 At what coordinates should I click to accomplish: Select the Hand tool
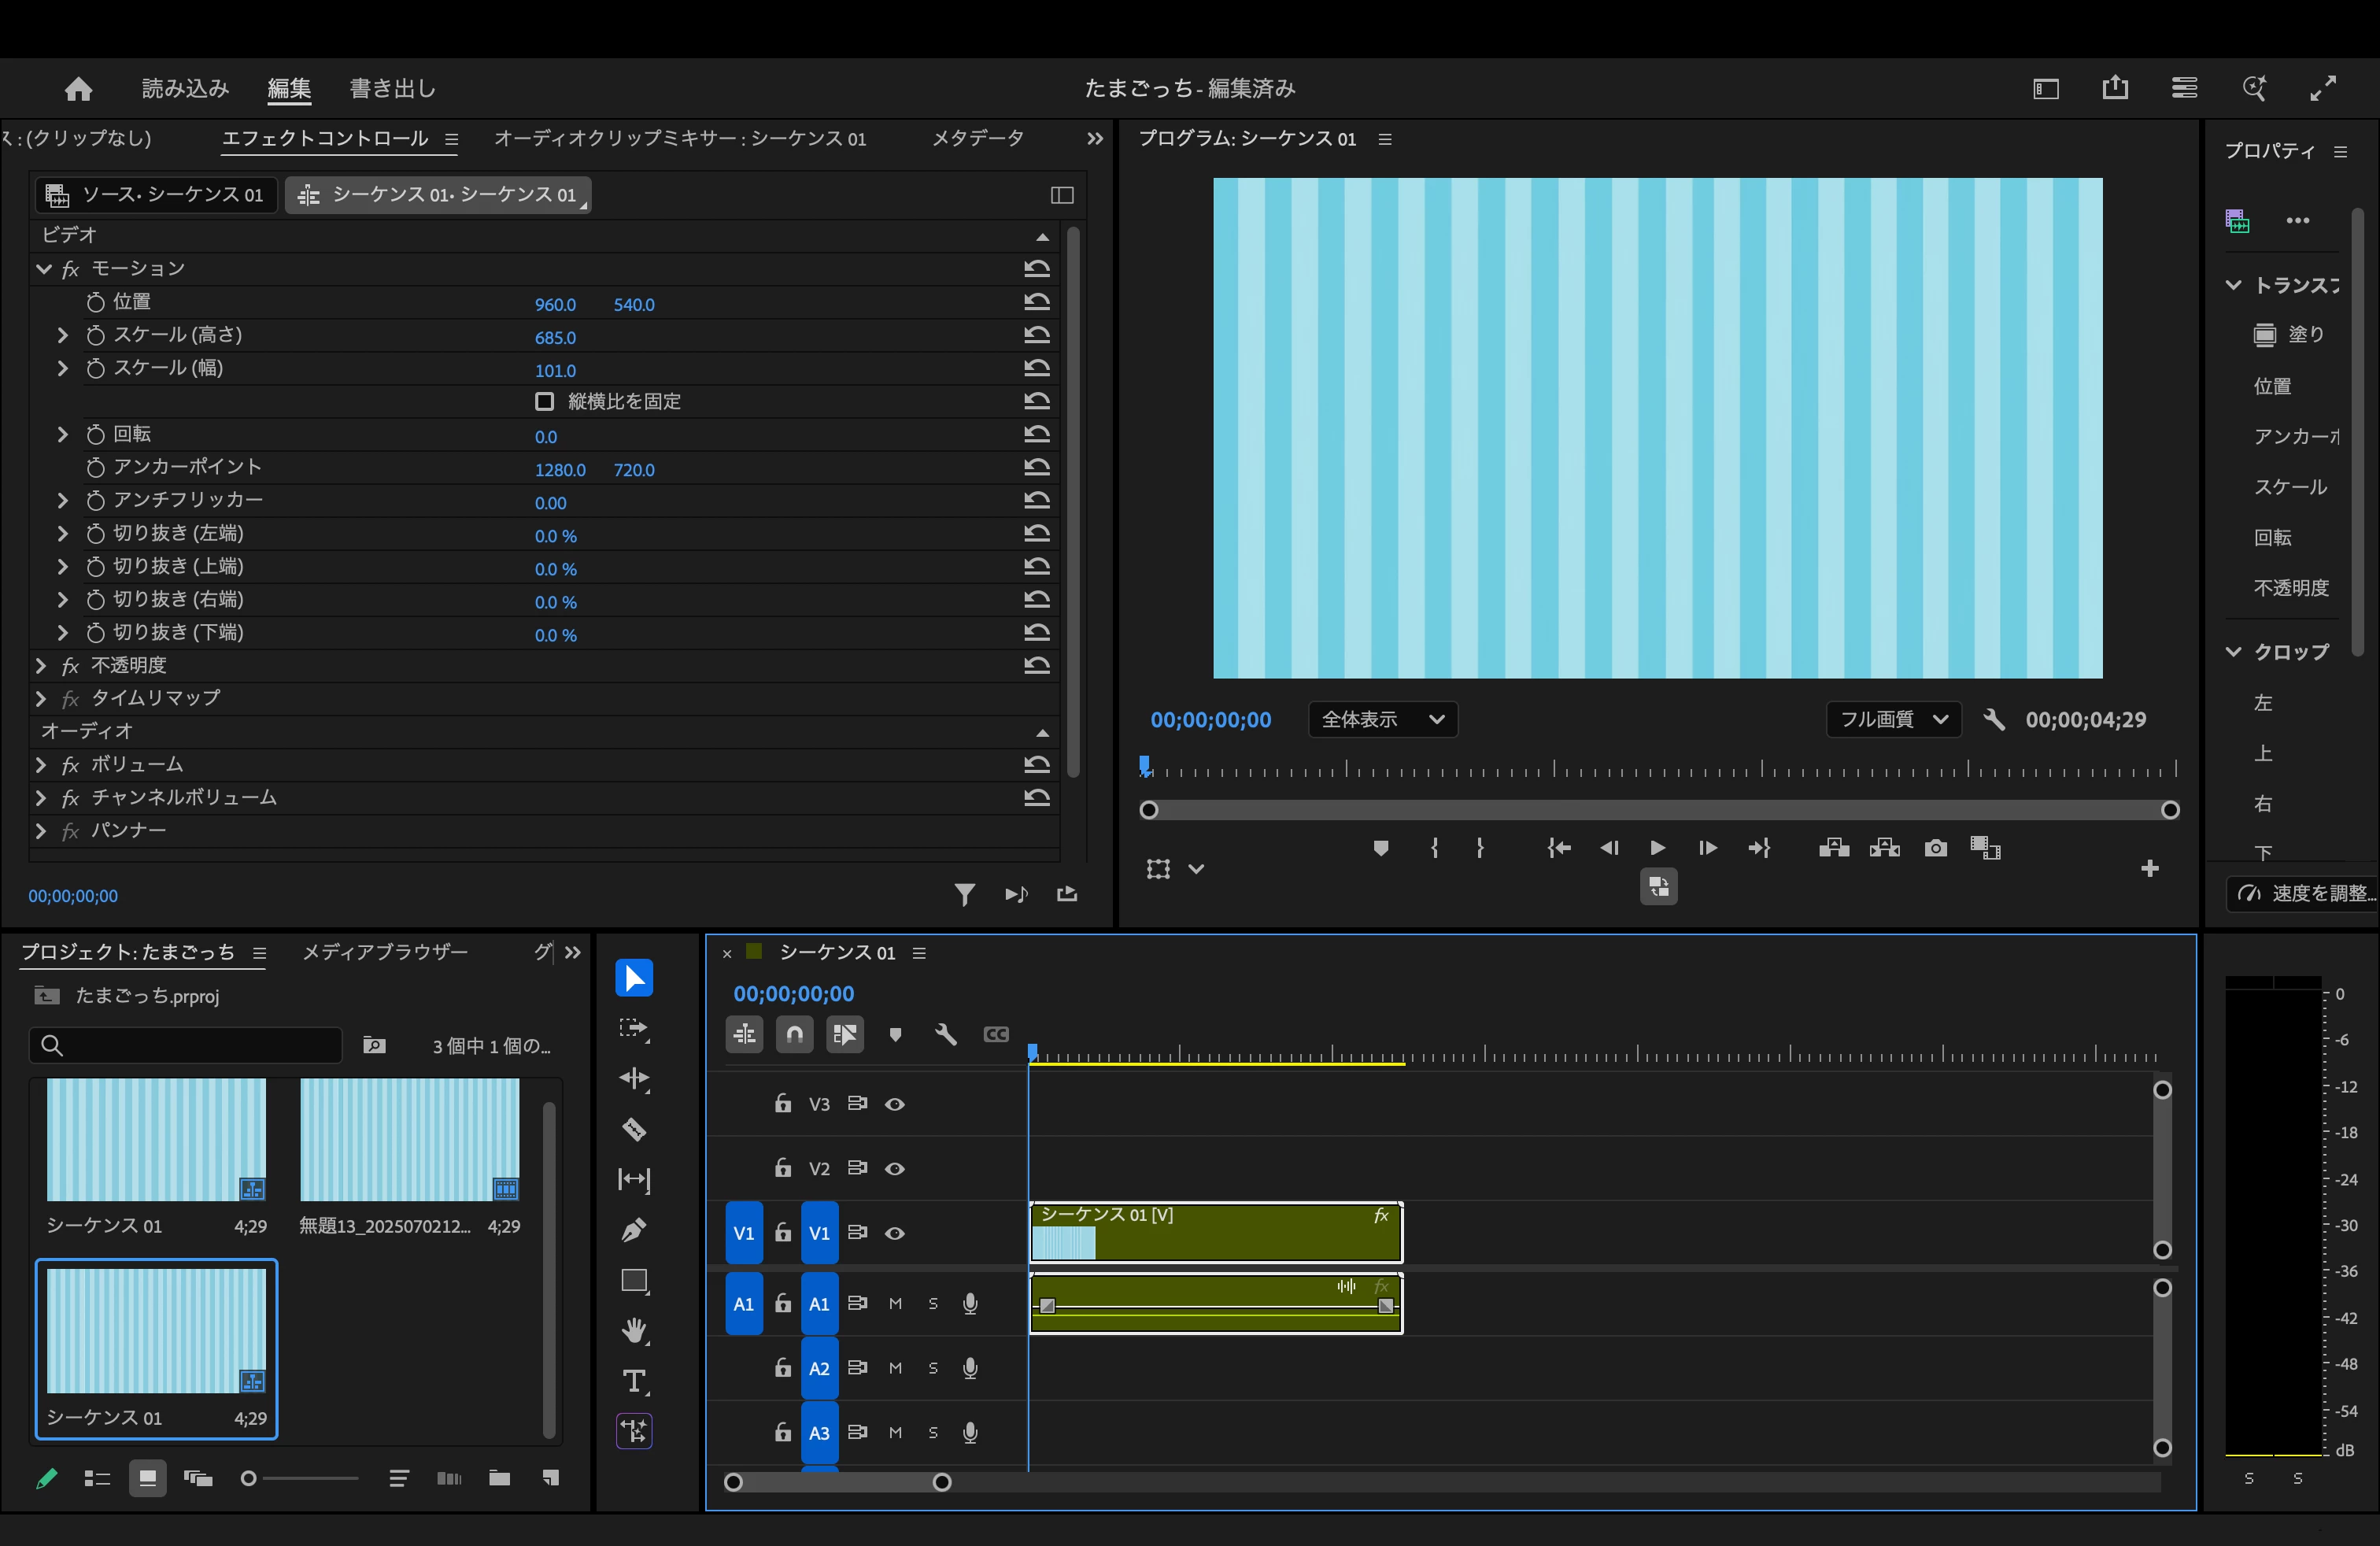634,1330
